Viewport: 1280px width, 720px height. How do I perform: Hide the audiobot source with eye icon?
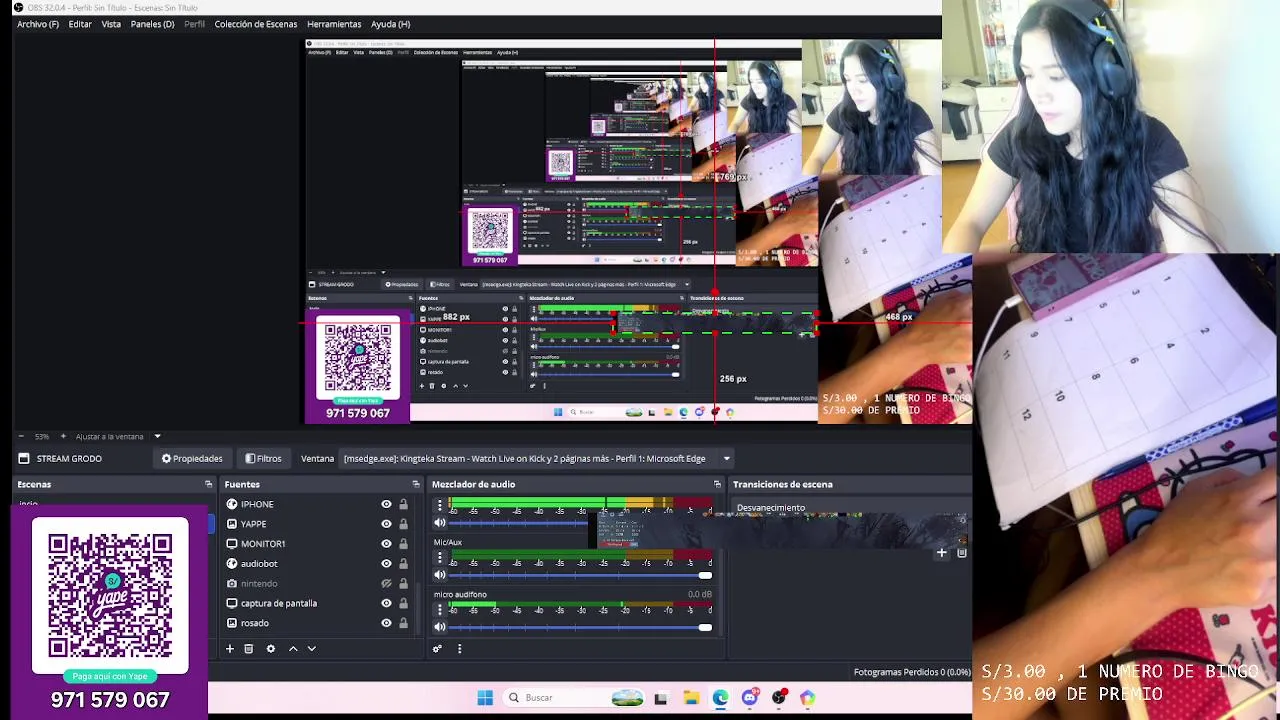click(x=386, y=564)
